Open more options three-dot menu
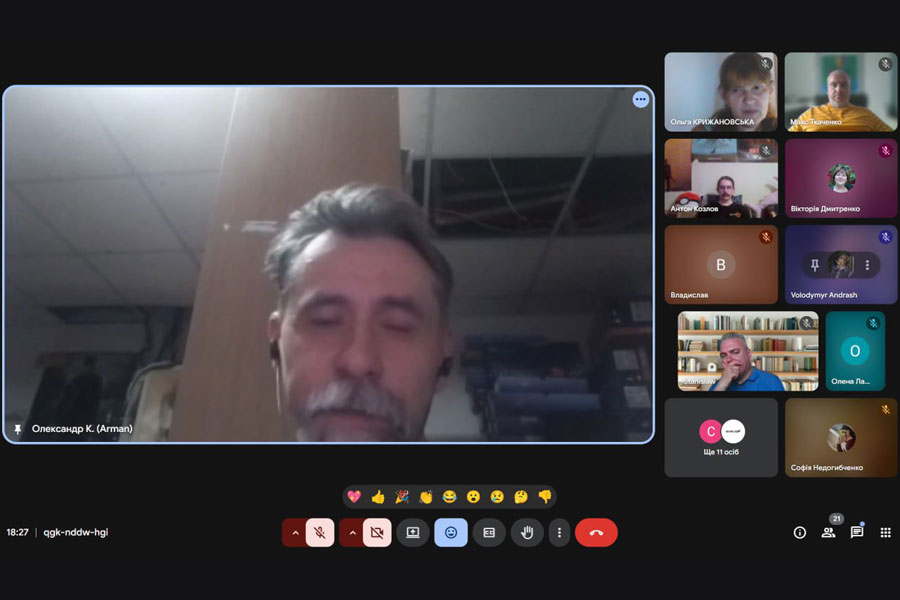Screen dimensions: 900x600 pos(559,533)
